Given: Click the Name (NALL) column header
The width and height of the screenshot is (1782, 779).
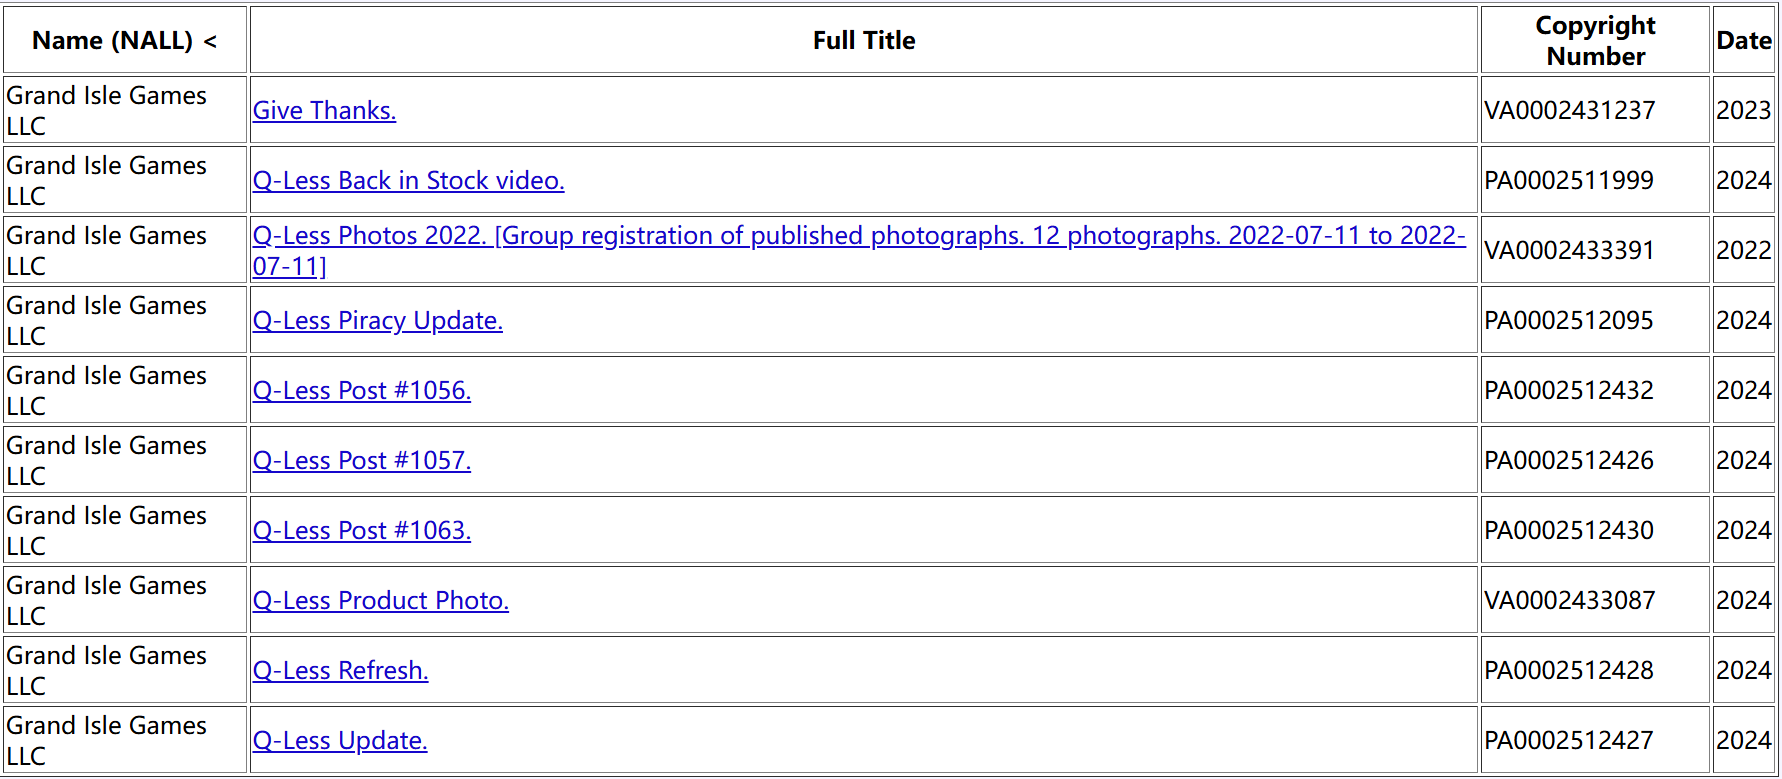Looking at the screenshot, I should (125, 40).
